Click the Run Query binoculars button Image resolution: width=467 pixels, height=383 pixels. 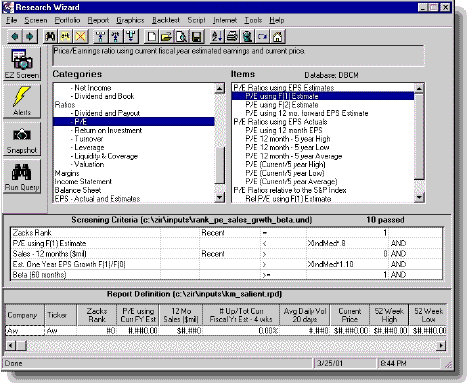22,176
